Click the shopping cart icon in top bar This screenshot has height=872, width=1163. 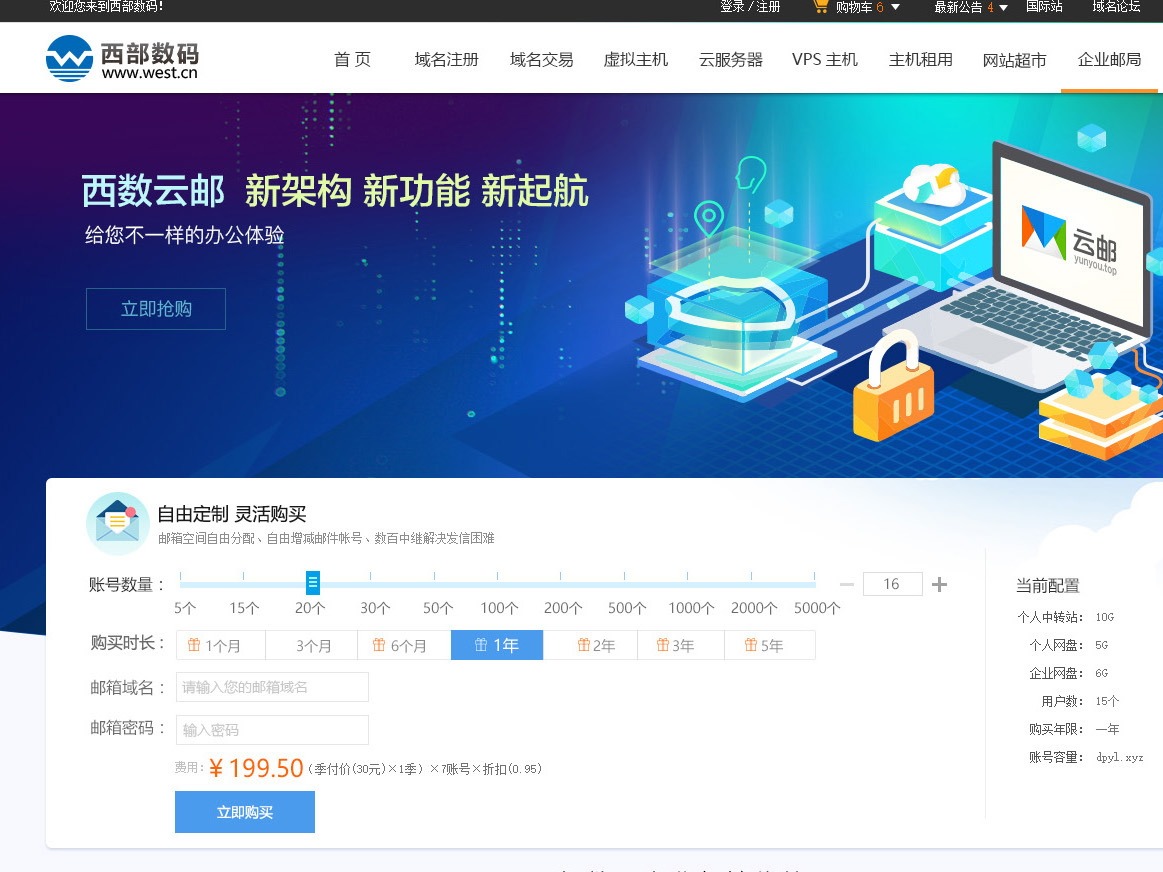[822, 7]
